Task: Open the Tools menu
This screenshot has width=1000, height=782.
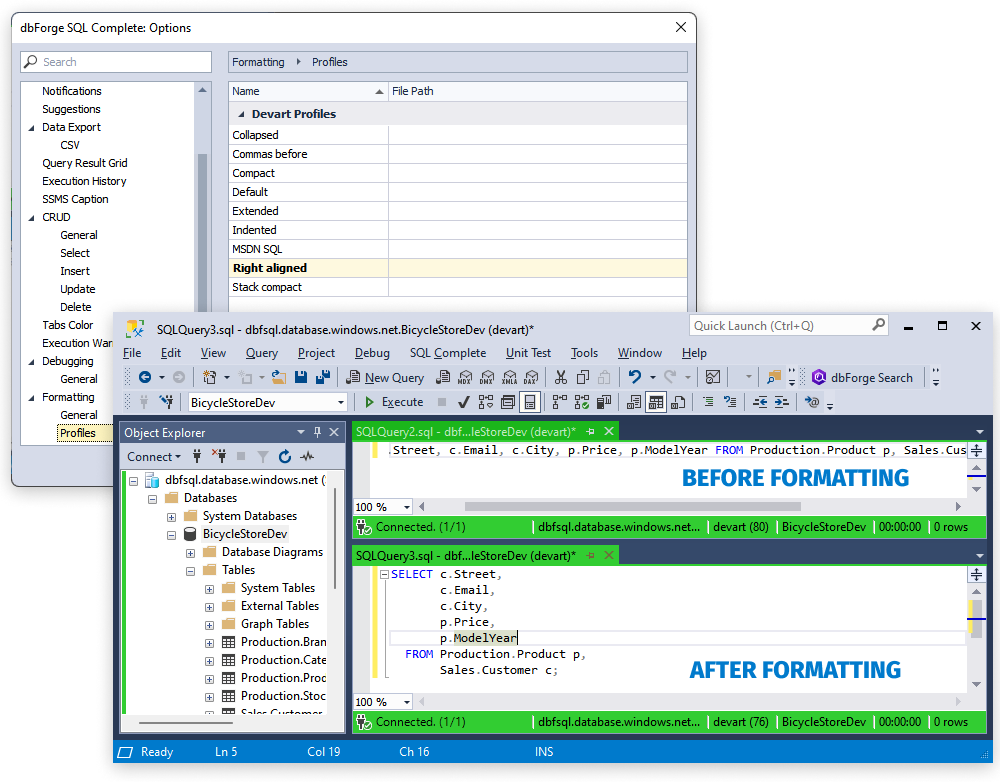Action: tap(584, 353)
